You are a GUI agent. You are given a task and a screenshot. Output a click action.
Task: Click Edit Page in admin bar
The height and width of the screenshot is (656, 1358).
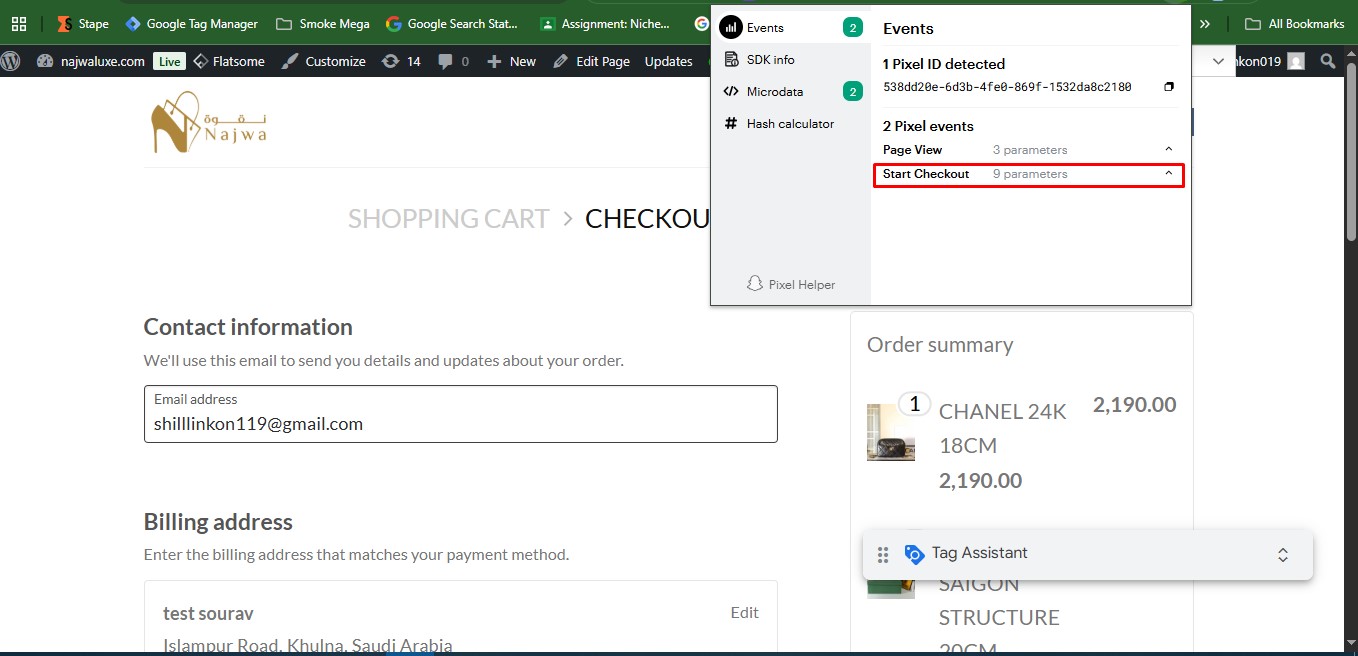591,61
